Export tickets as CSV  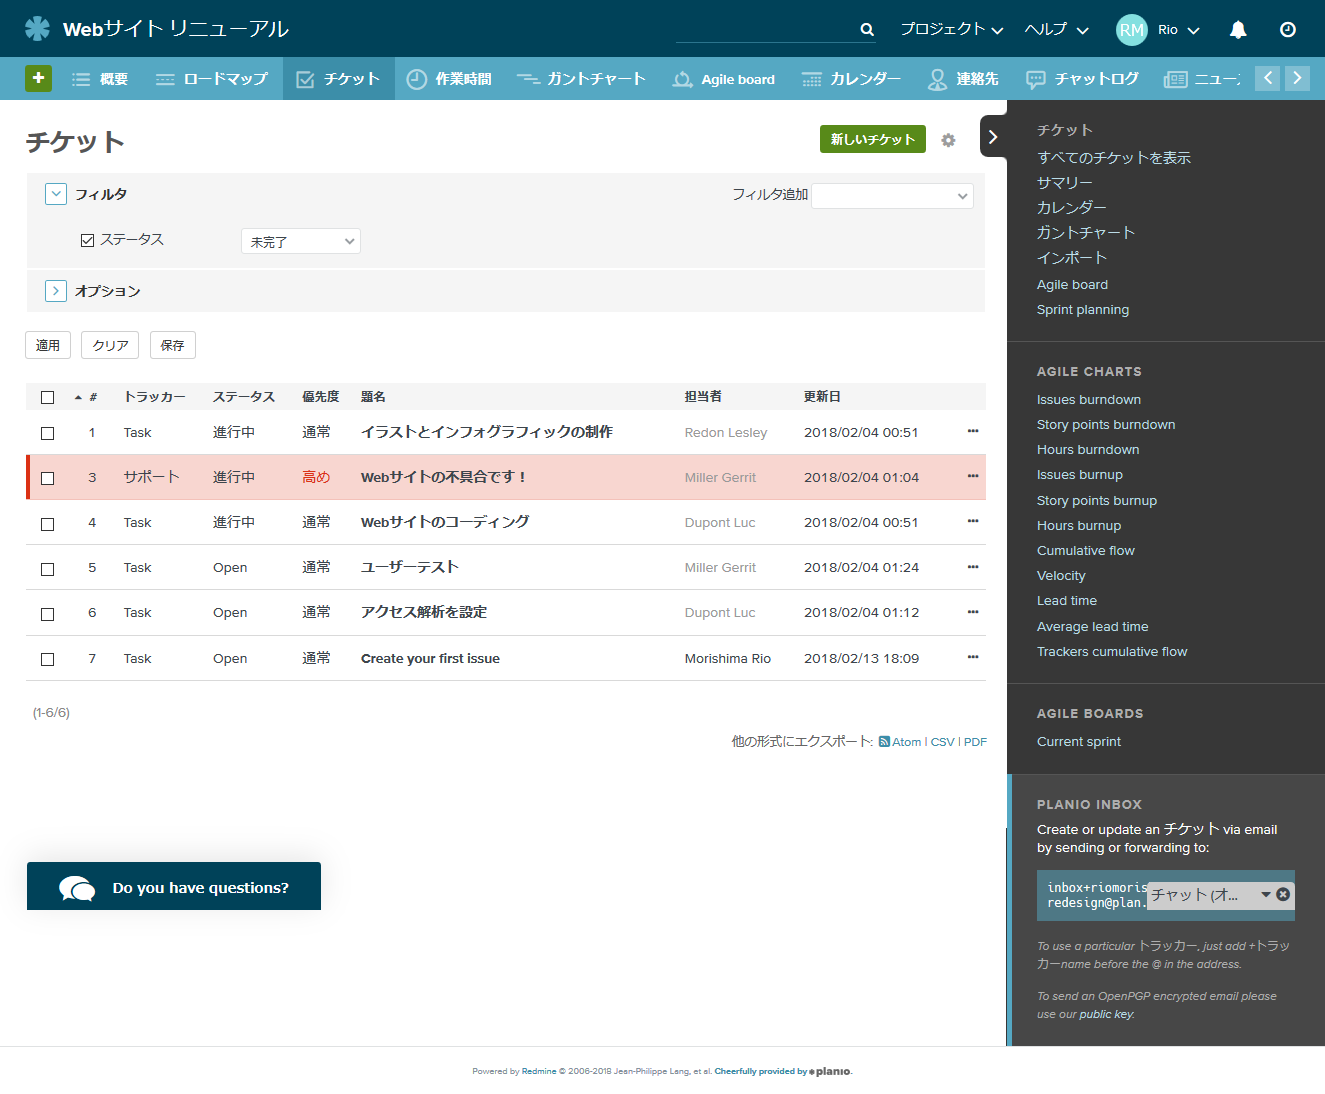pyautogui.click(x=942, y=742)
